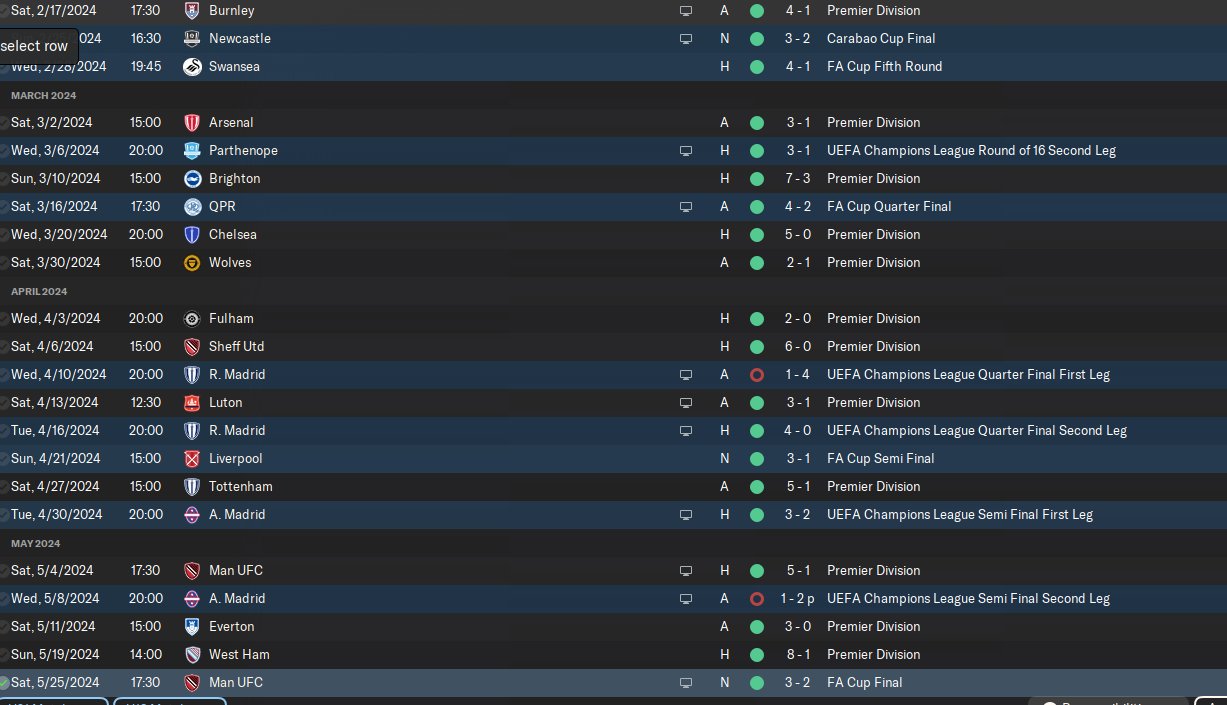Click red loss indicator for R. Madrid first leg

tap(757, 375)
